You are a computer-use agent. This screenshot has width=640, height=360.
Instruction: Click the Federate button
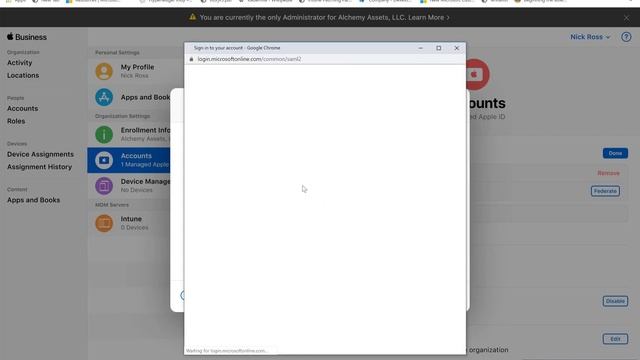pos(605,191)
